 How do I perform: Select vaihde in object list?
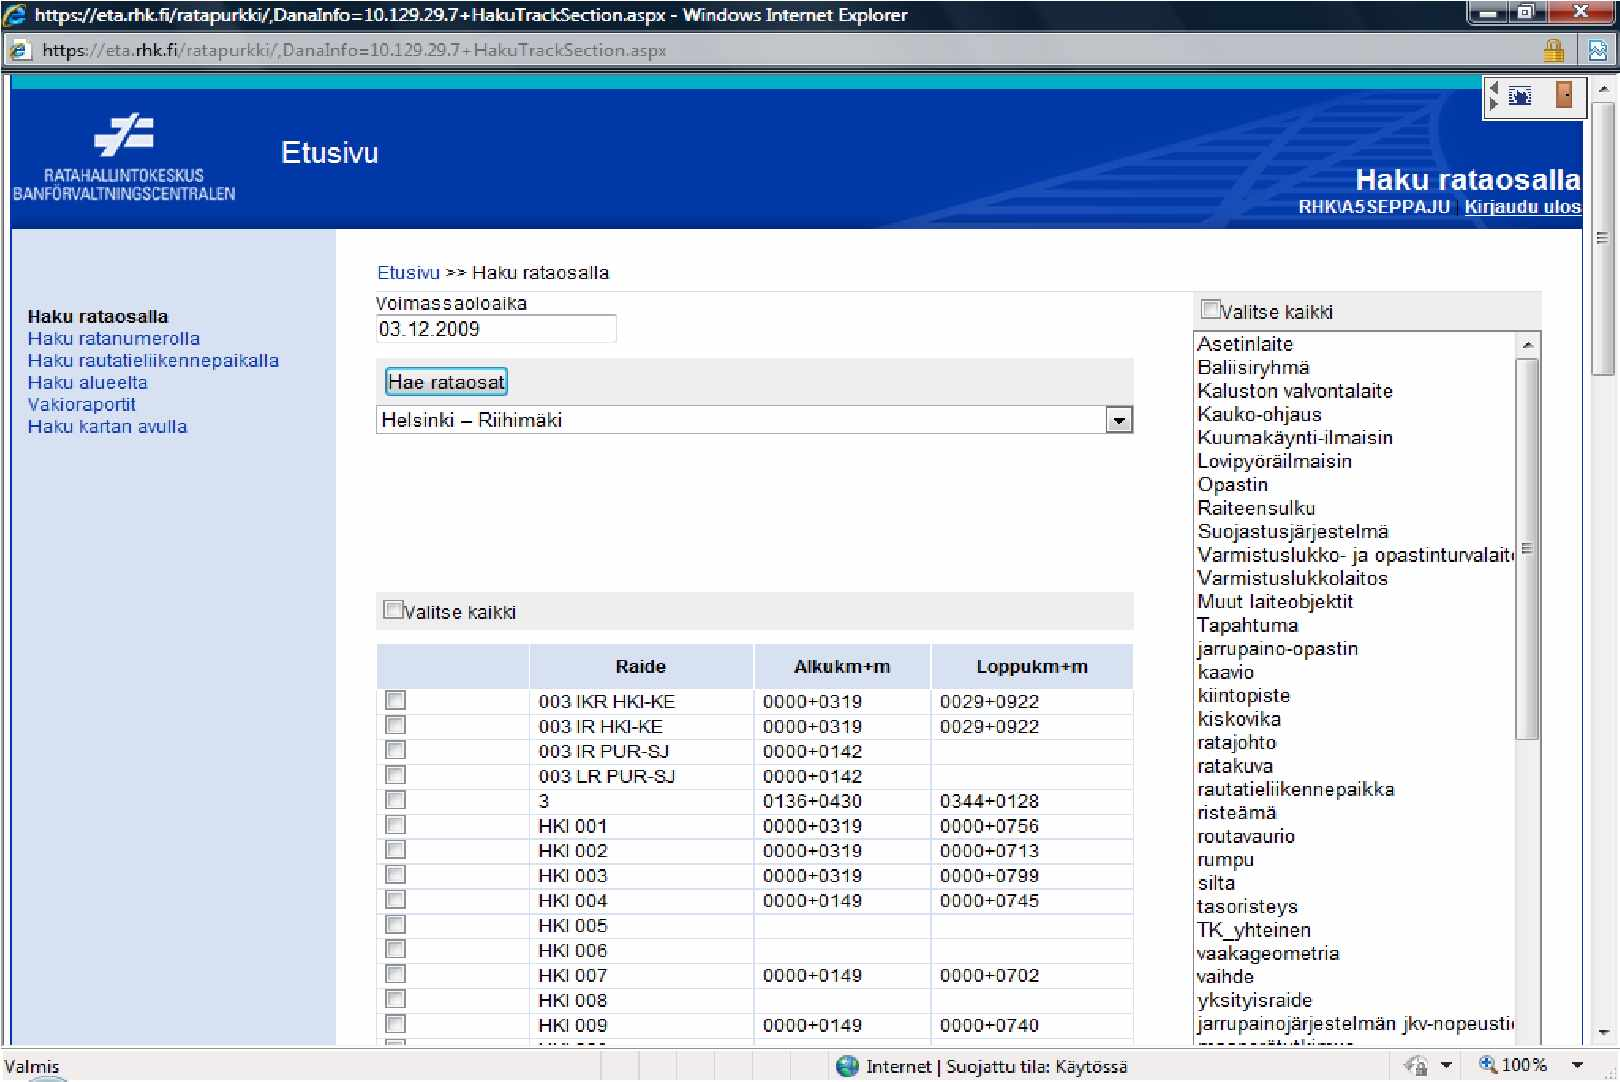pyautogui.click(x=1225, y=976)
